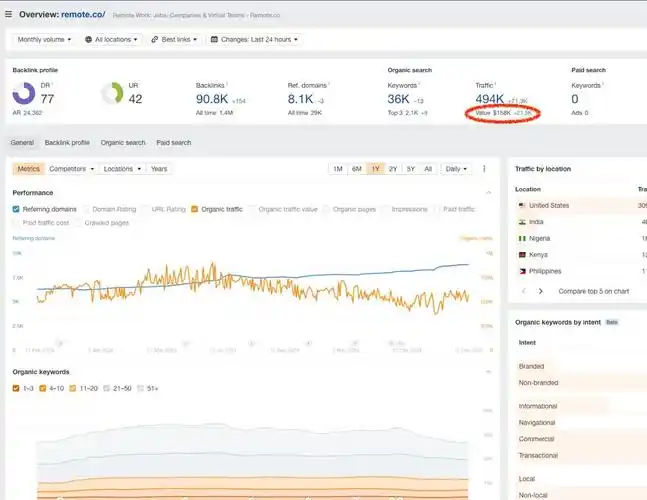The width and height of the screenshot is (647, 500).
Task: Switch to Paid search tab
Action: click(174, 142)
